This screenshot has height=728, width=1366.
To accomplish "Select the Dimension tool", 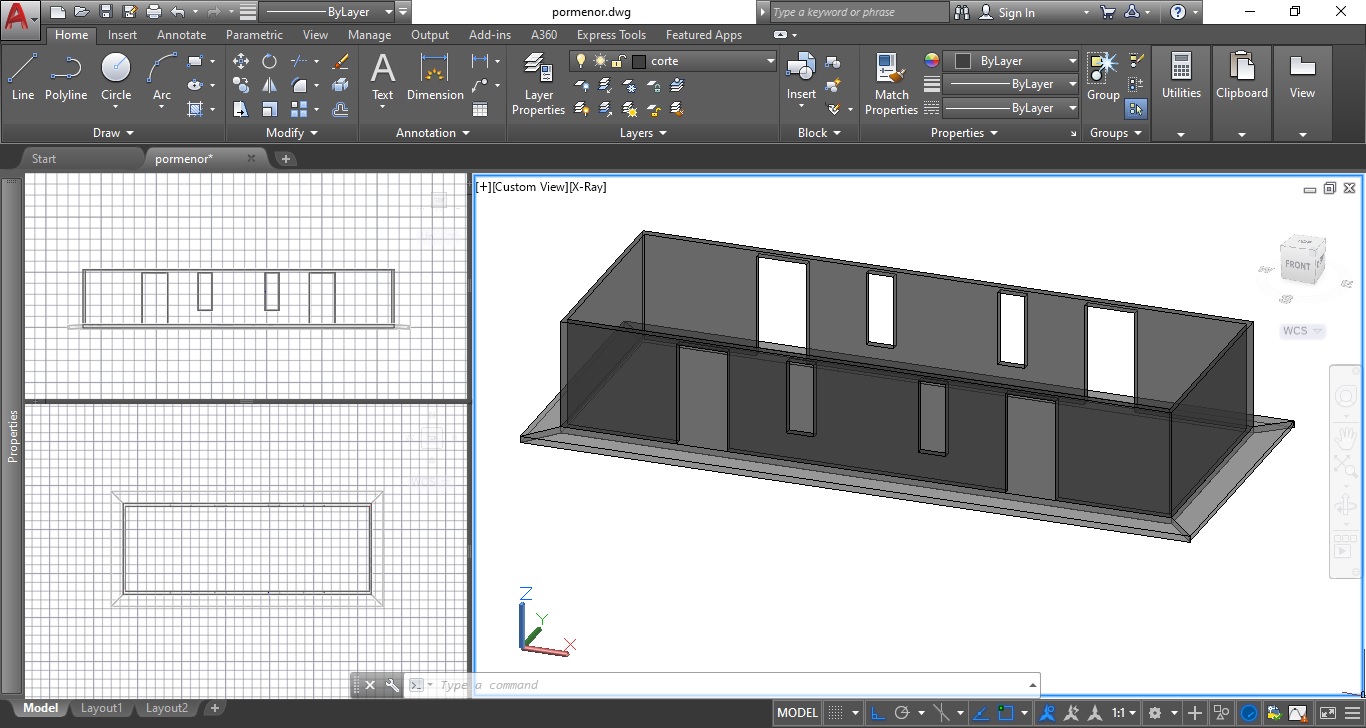I will pyautogui.click(x=435, y=78).
